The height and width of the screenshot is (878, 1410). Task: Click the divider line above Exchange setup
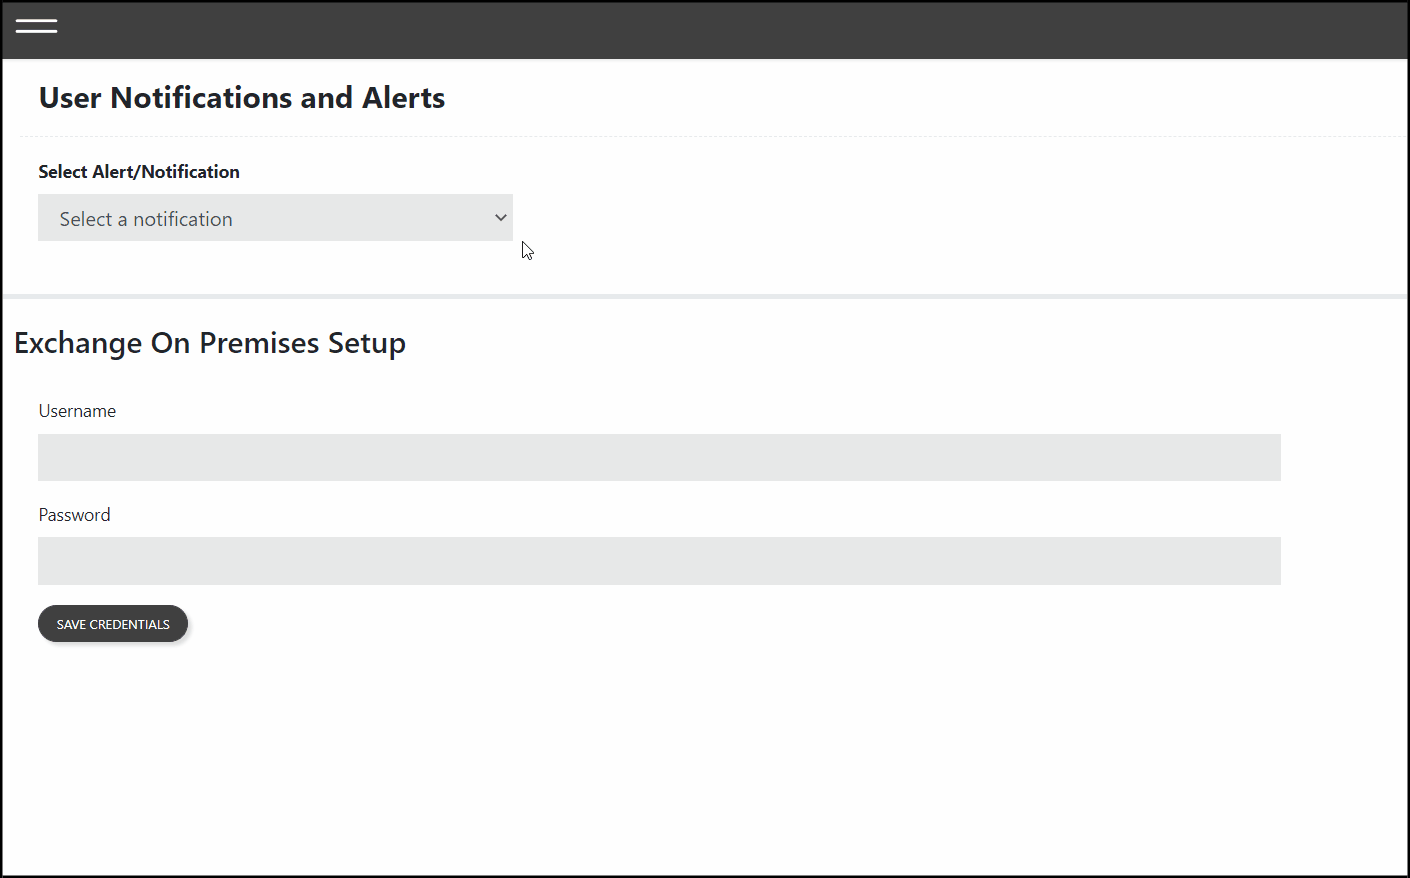(705, 296)
